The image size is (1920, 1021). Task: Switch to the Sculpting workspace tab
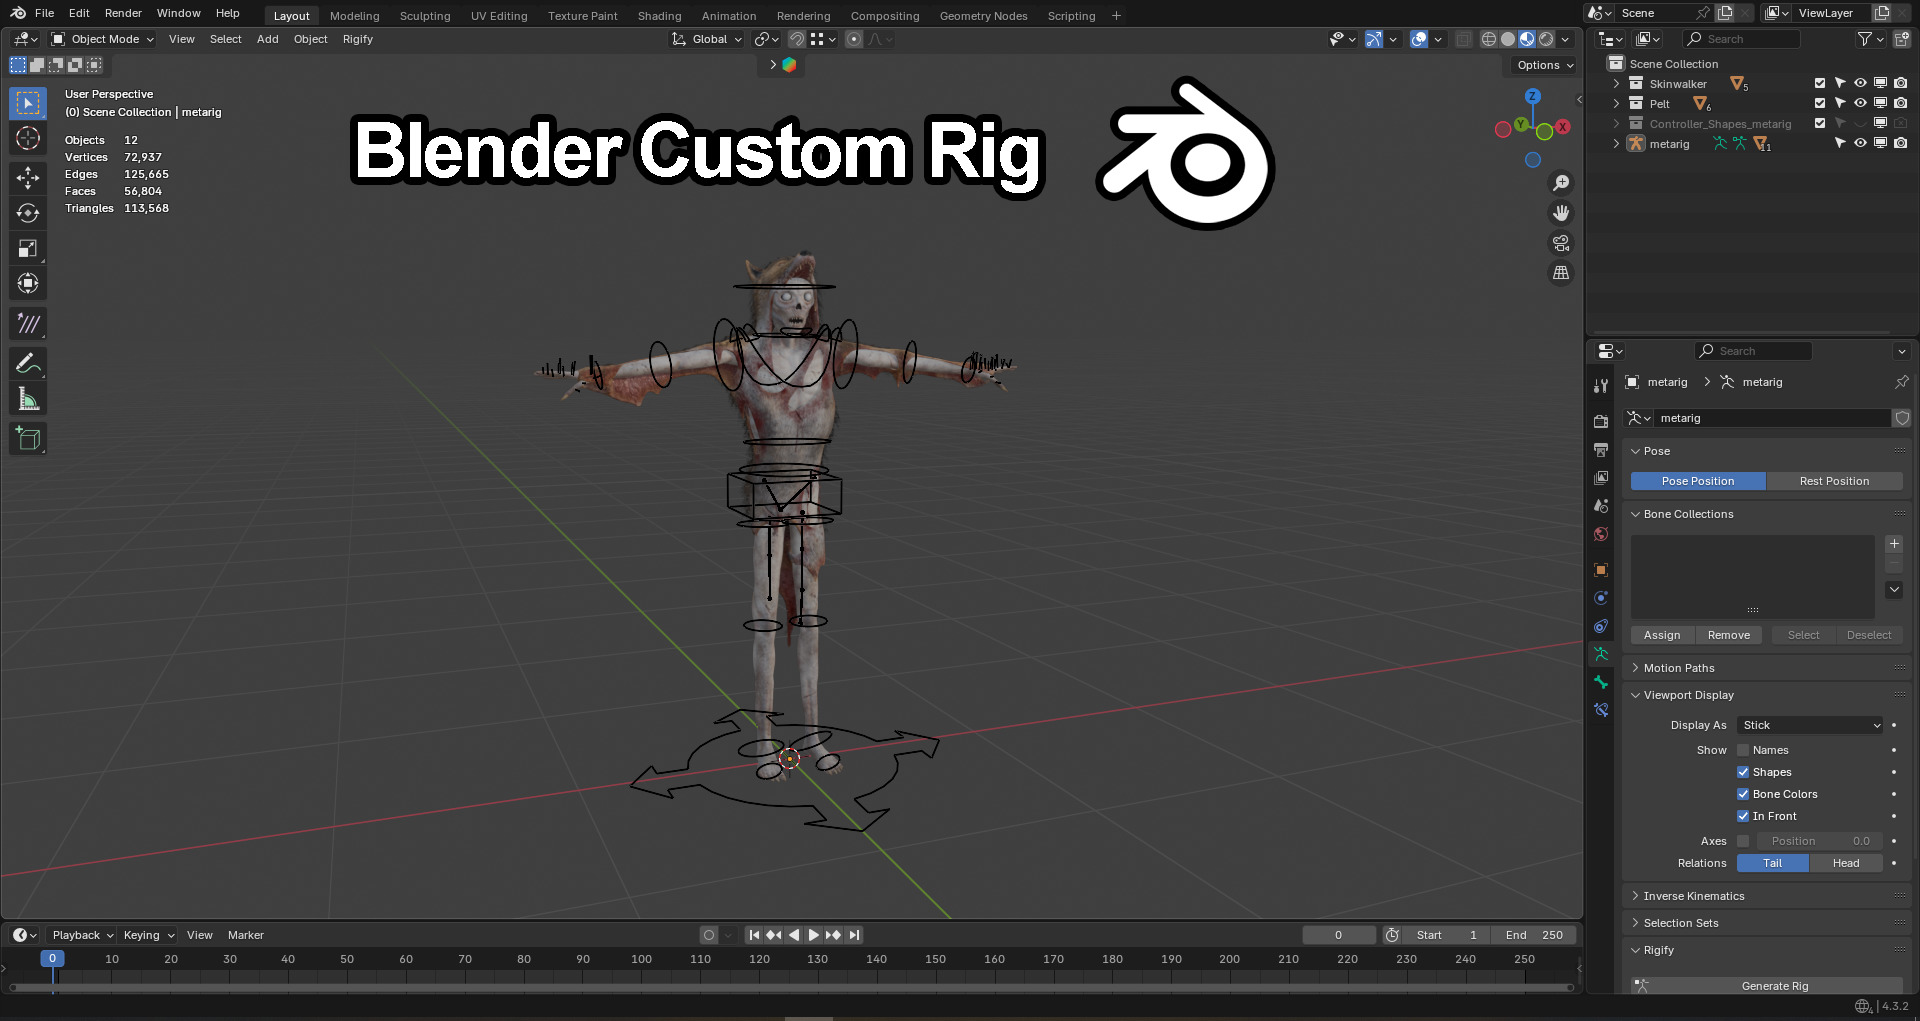click(x=425, y=16)
